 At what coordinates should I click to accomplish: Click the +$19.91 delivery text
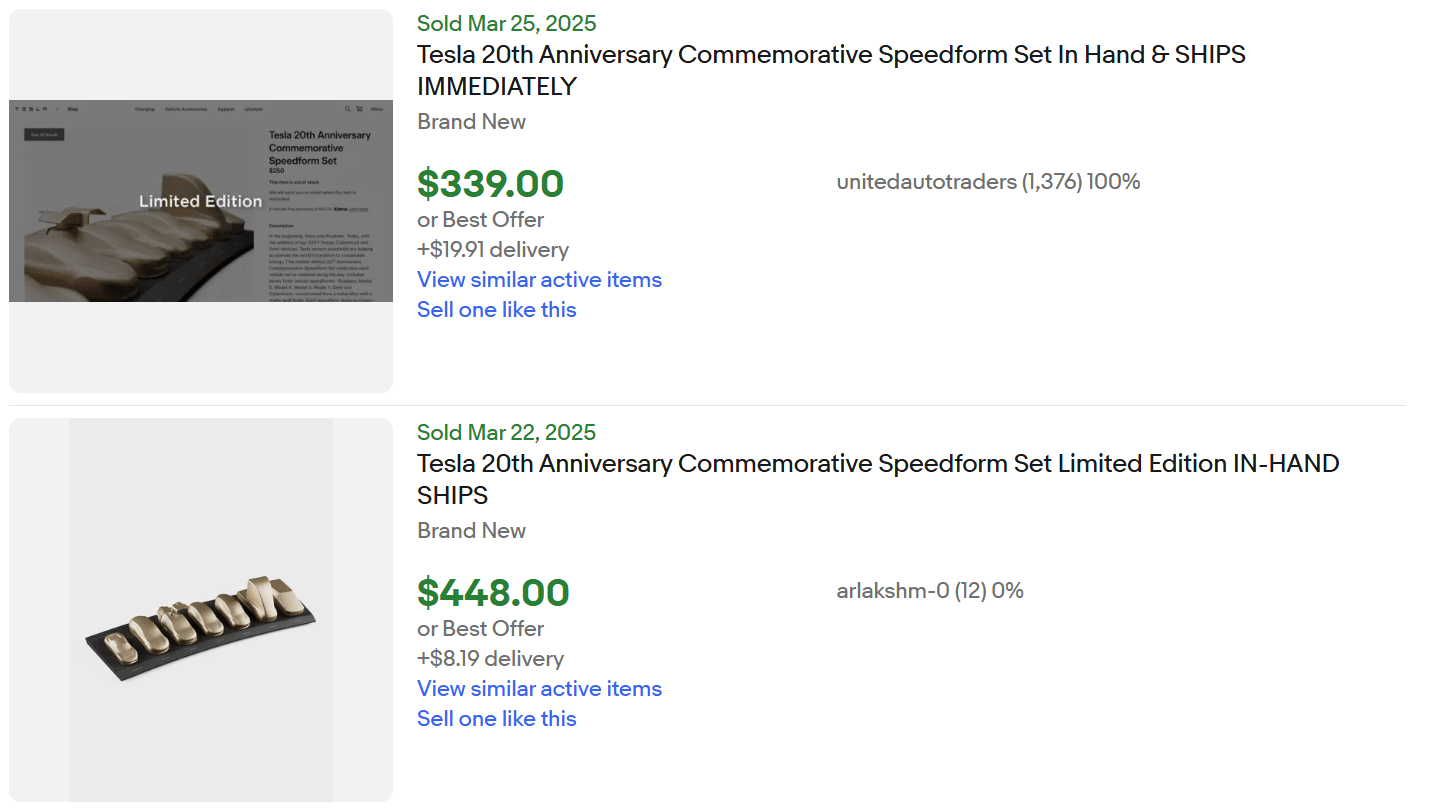point(493,250)
